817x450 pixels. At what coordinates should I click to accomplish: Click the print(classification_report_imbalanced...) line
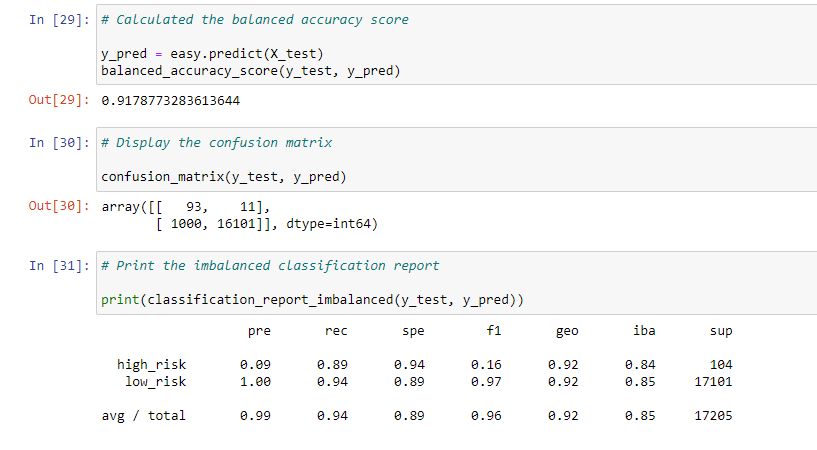point(312,300)
